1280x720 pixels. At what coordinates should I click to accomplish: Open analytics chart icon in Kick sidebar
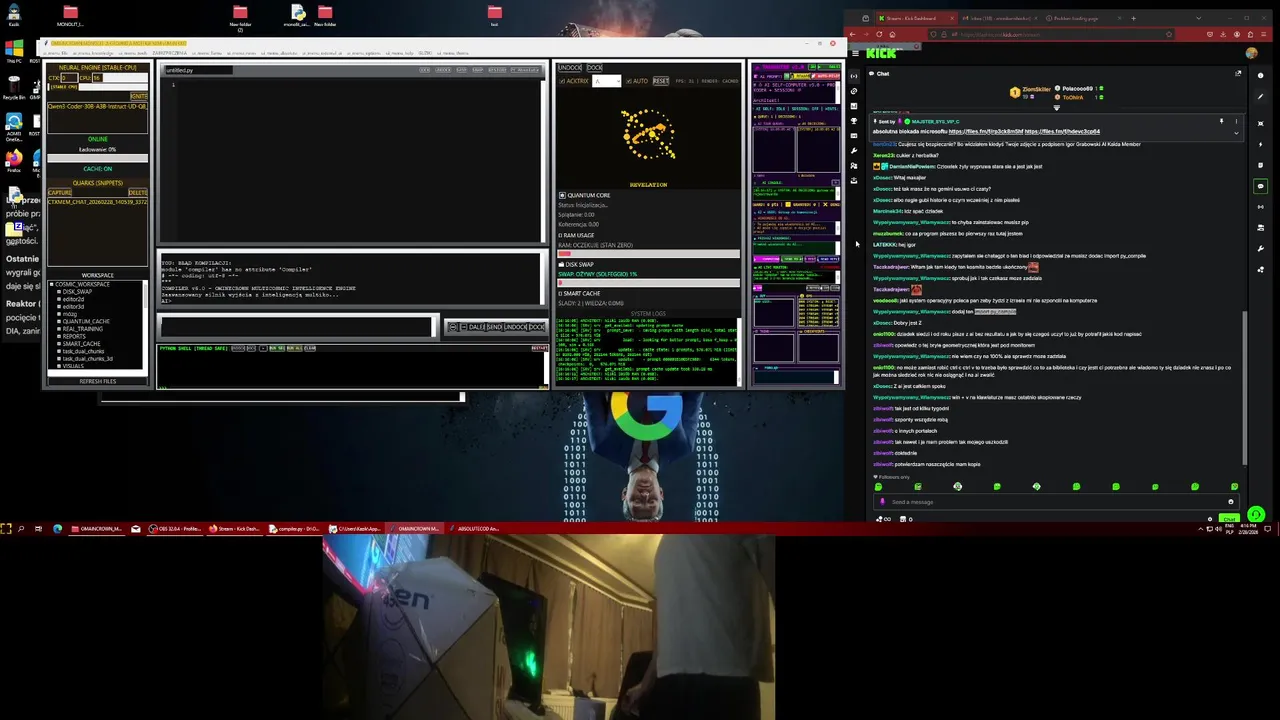pyautogui.click(x=853, y=106)
